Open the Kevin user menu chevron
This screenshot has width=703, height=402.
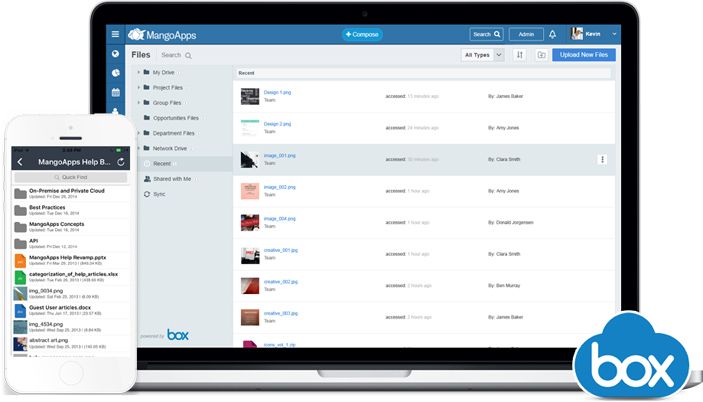click(614, 34)
